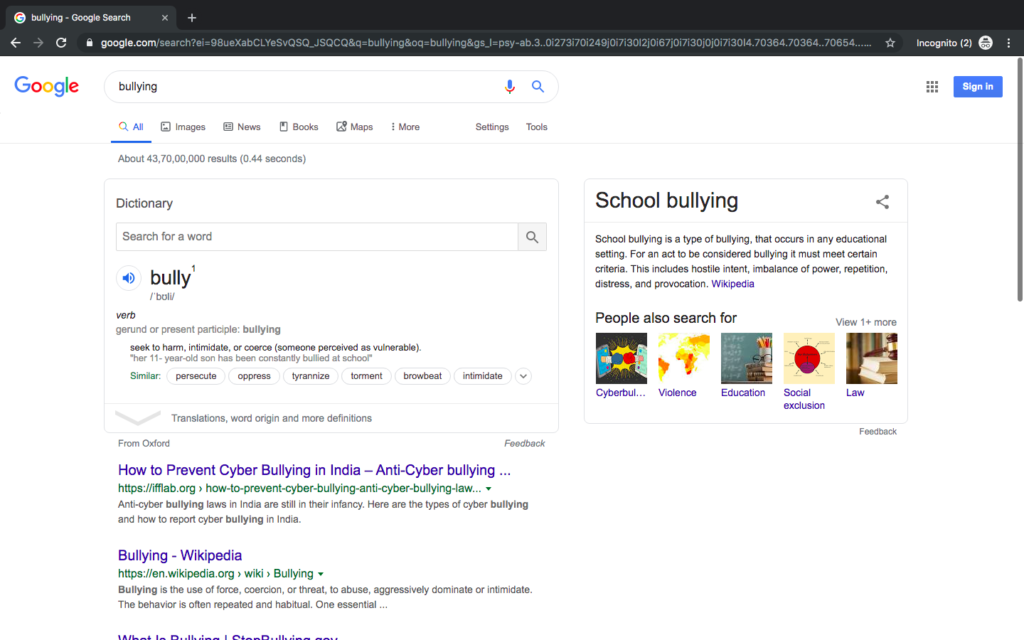Open the Google apps grid
This screenshot has height=640, width=1024.
932,87
